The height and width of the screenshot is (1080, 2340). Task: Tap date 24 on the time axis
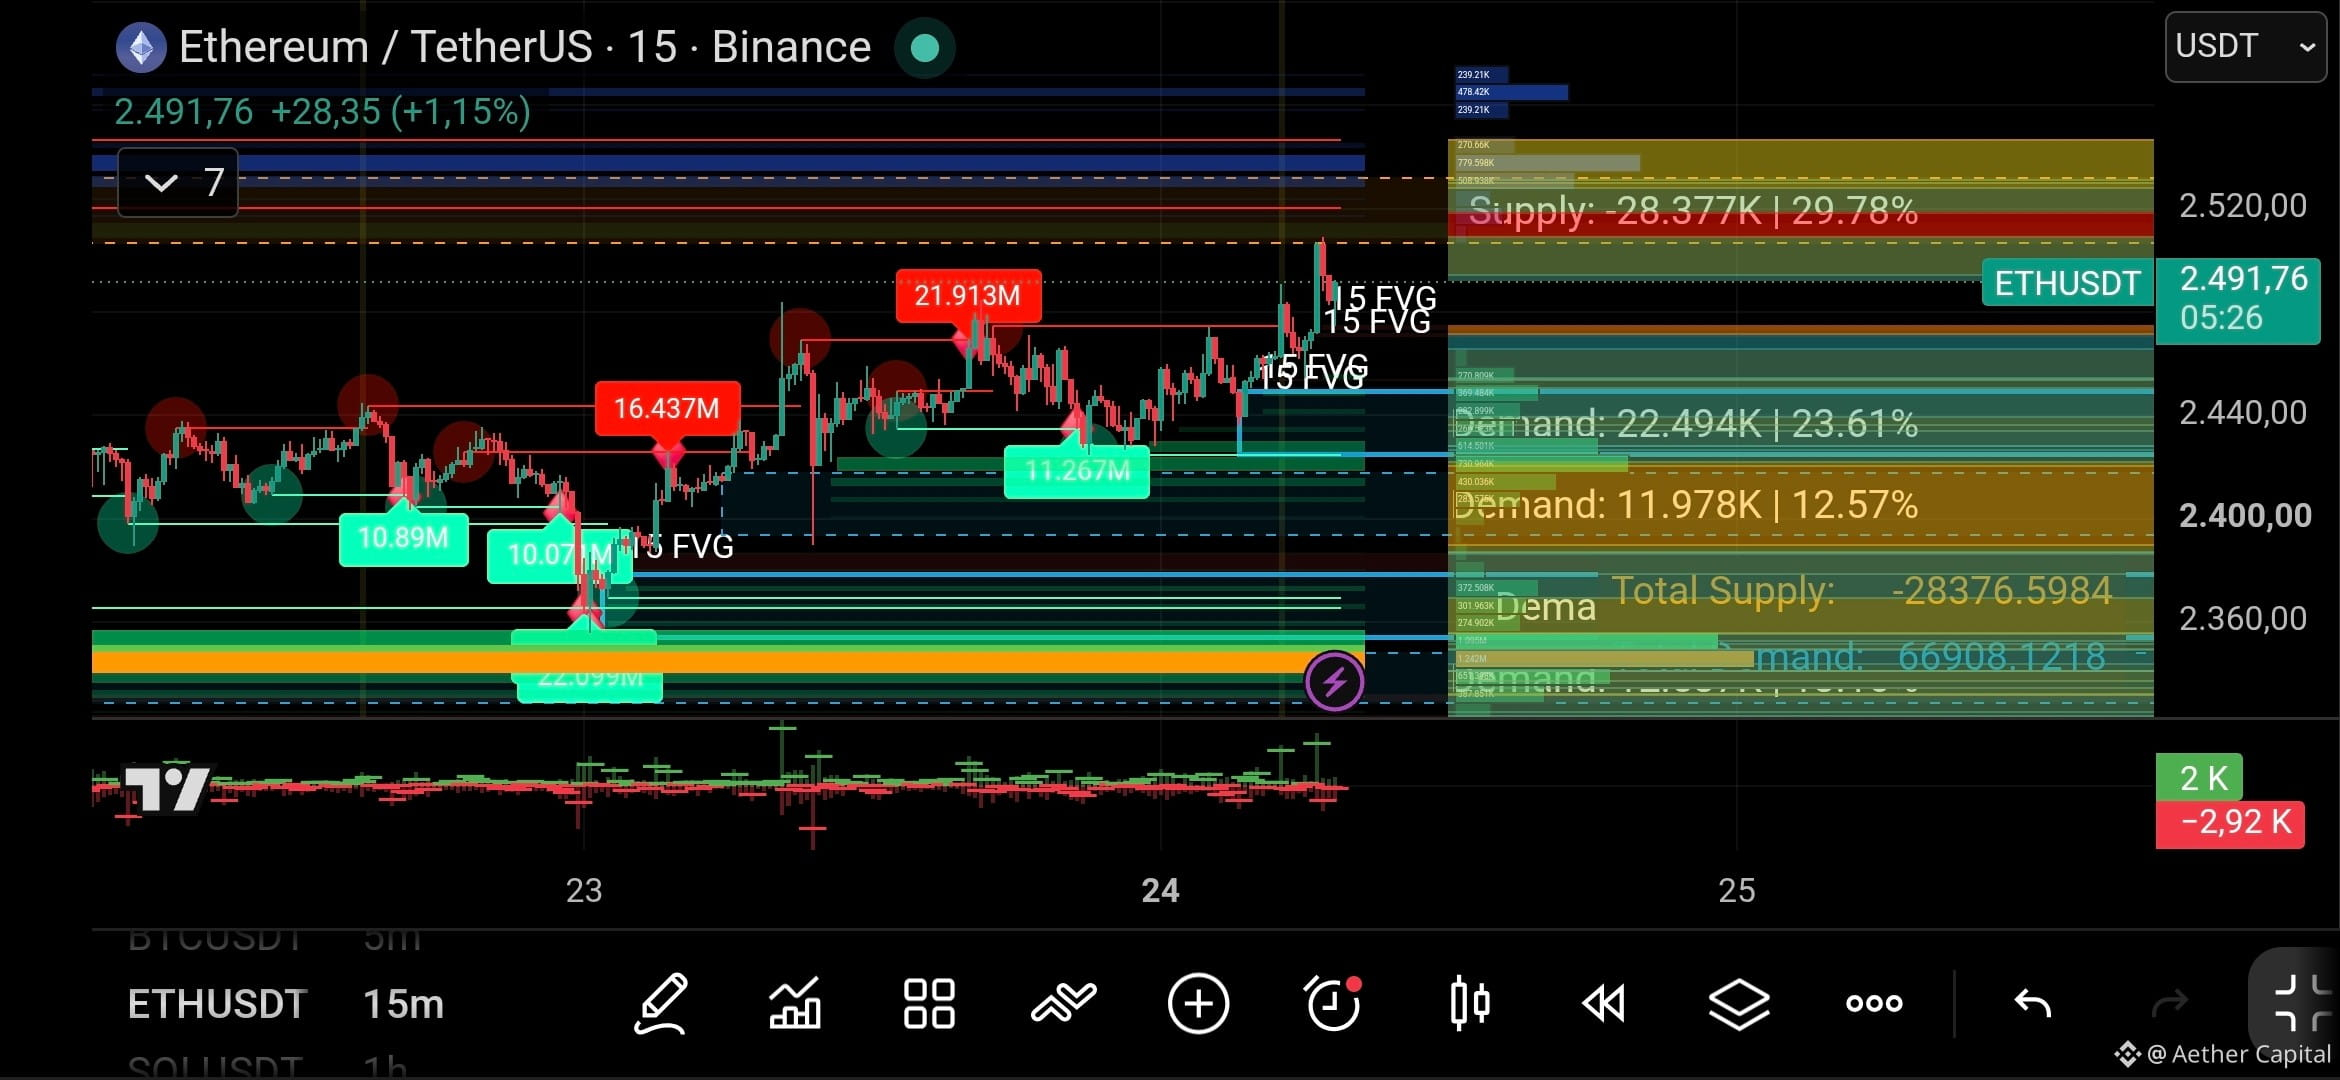[x=1160, y=890]
